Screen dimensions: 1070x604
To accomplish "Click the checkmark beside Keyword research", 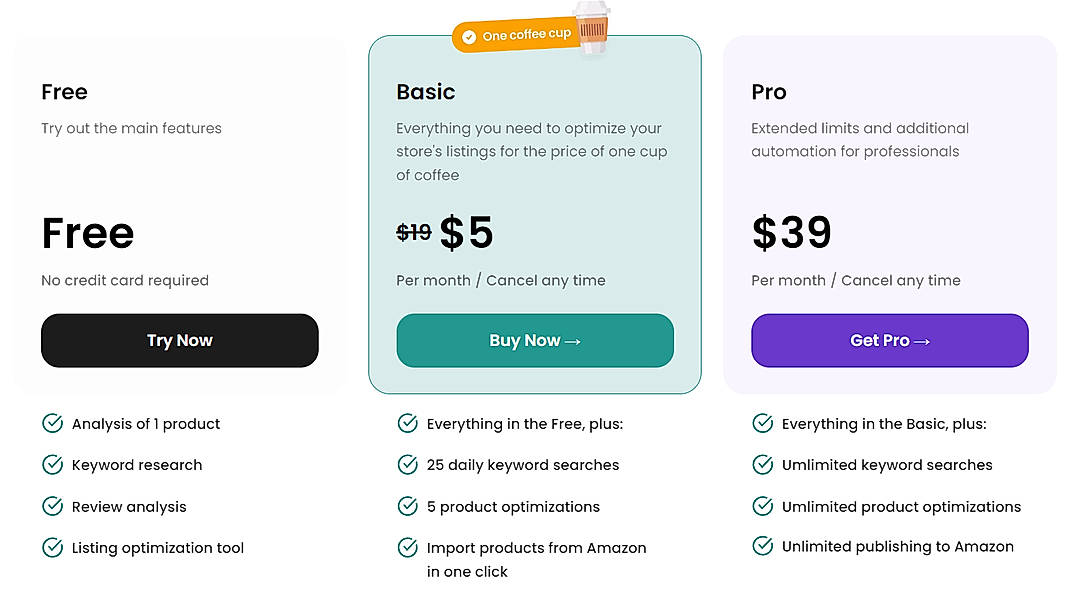I will (x=52, y=465).
